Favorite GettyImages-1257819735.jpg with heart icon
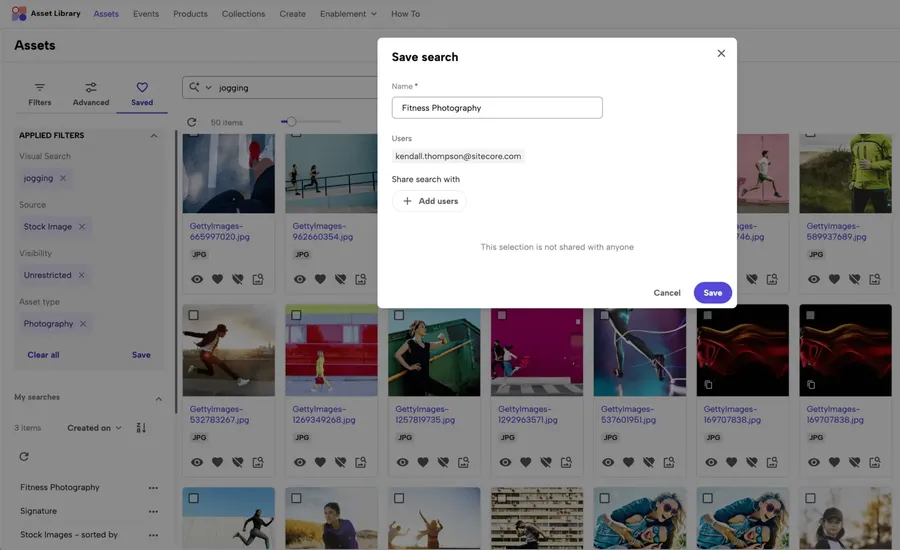Viewport: 900px width, 550px height. coord(423,462)
